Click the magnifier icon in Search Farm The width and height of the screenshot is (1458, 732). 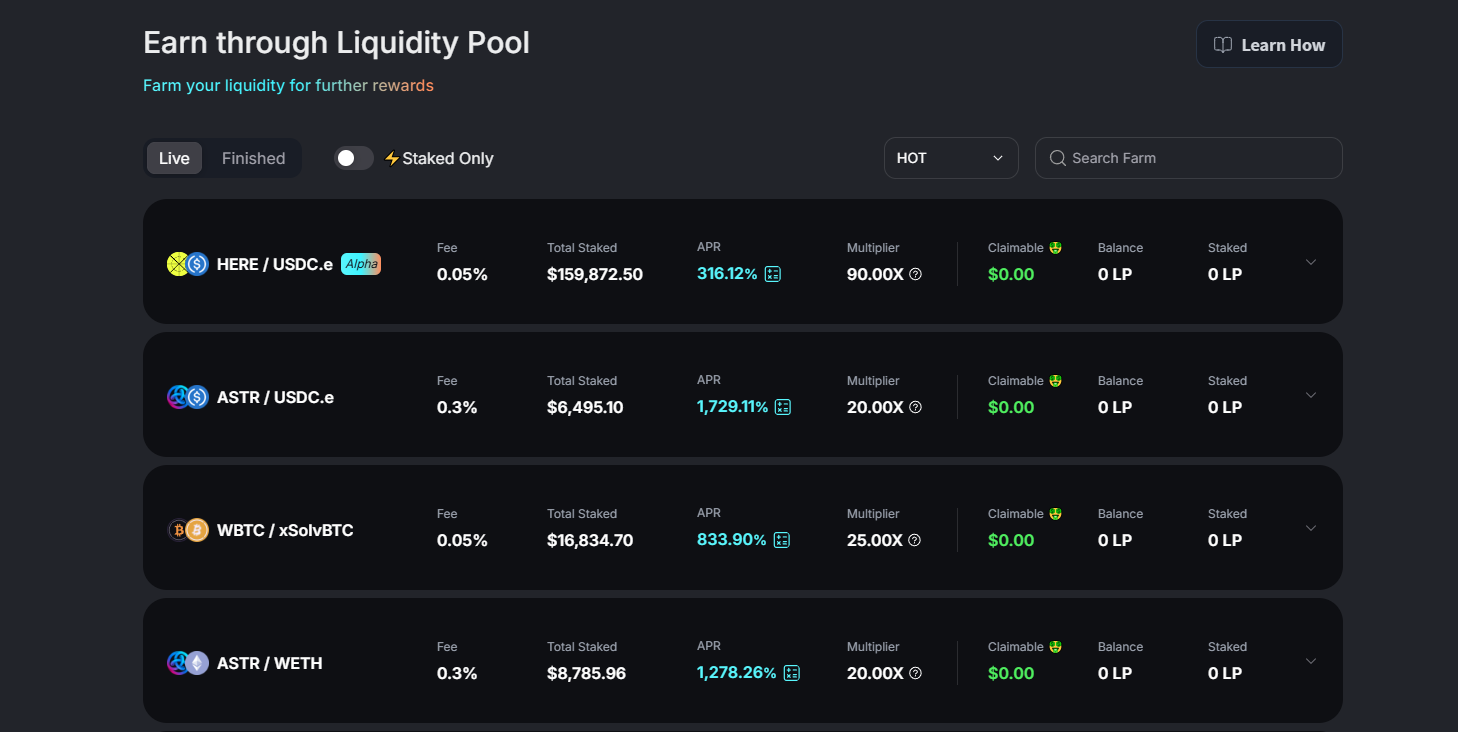(1057, 158)
